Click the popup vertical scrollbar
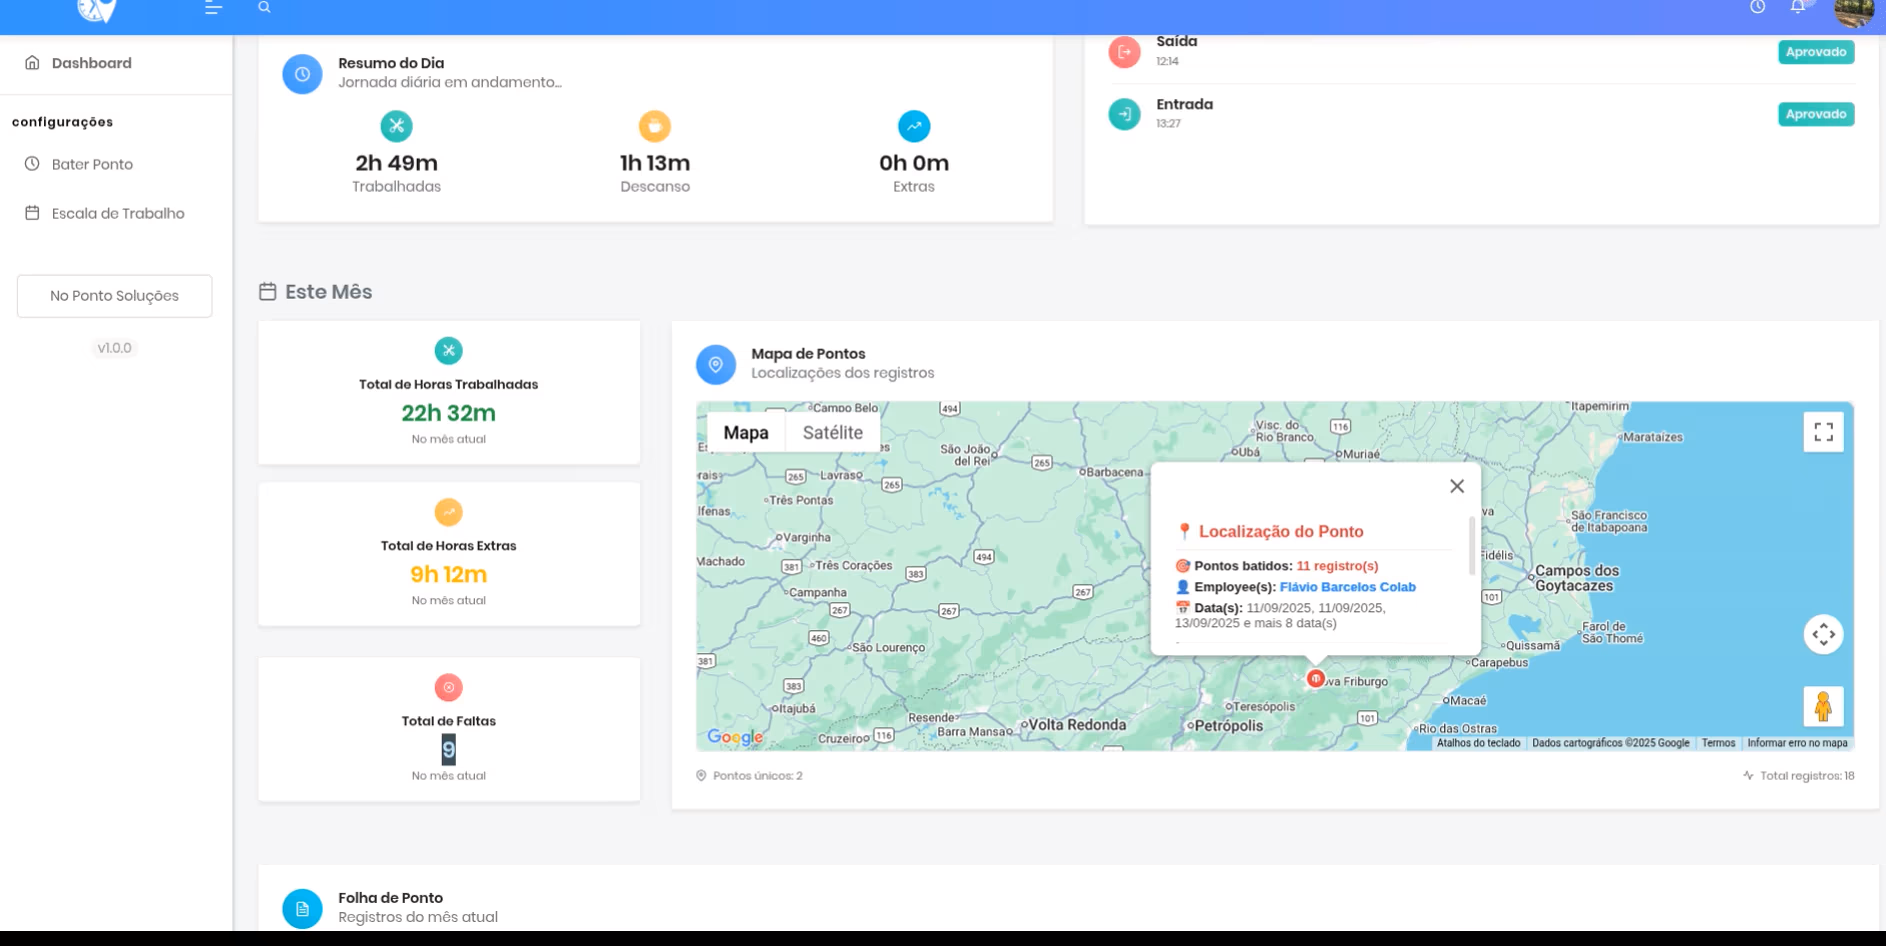1886x946 pixels. pos(1471,546)
